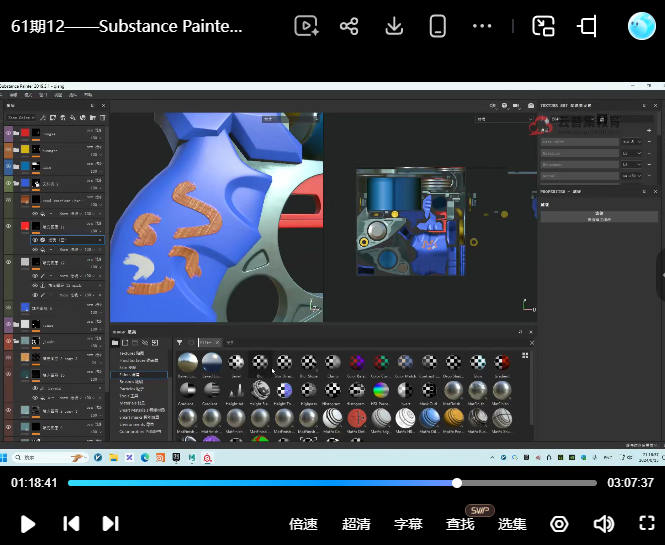The width and height of the screenshot is (665, 545).
Task: Play the paused video
Action: (x=28, y=524)
